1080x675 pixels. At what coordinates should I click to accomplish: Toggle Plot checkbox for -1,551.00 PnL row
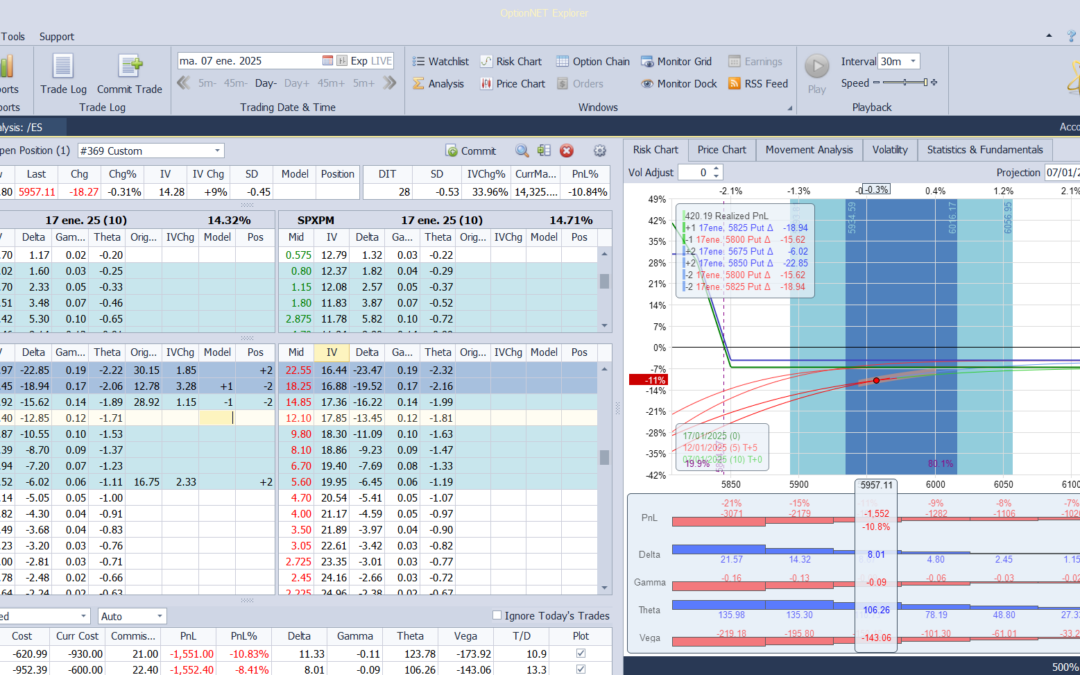(581, 653)
